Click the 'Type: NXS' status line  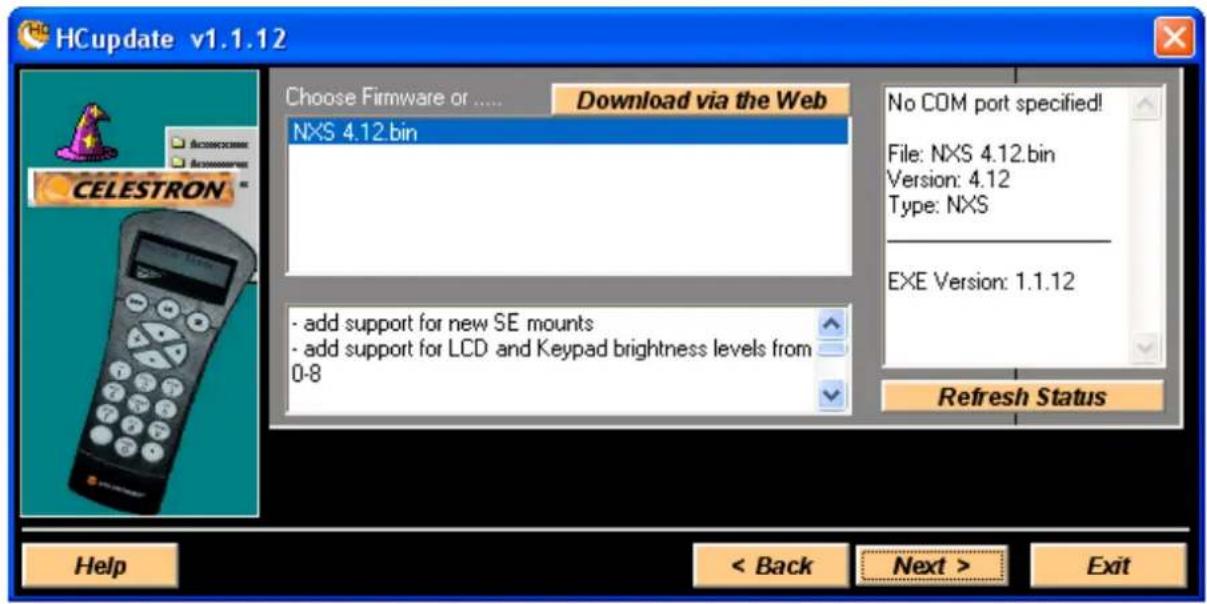(938, 204)
